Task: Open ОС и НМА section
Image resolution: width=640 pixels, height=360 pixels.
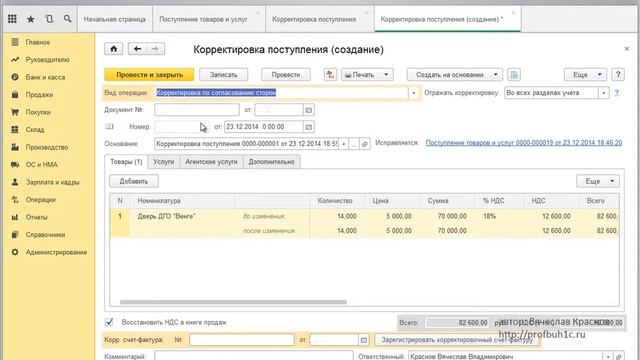Action: 41,165
